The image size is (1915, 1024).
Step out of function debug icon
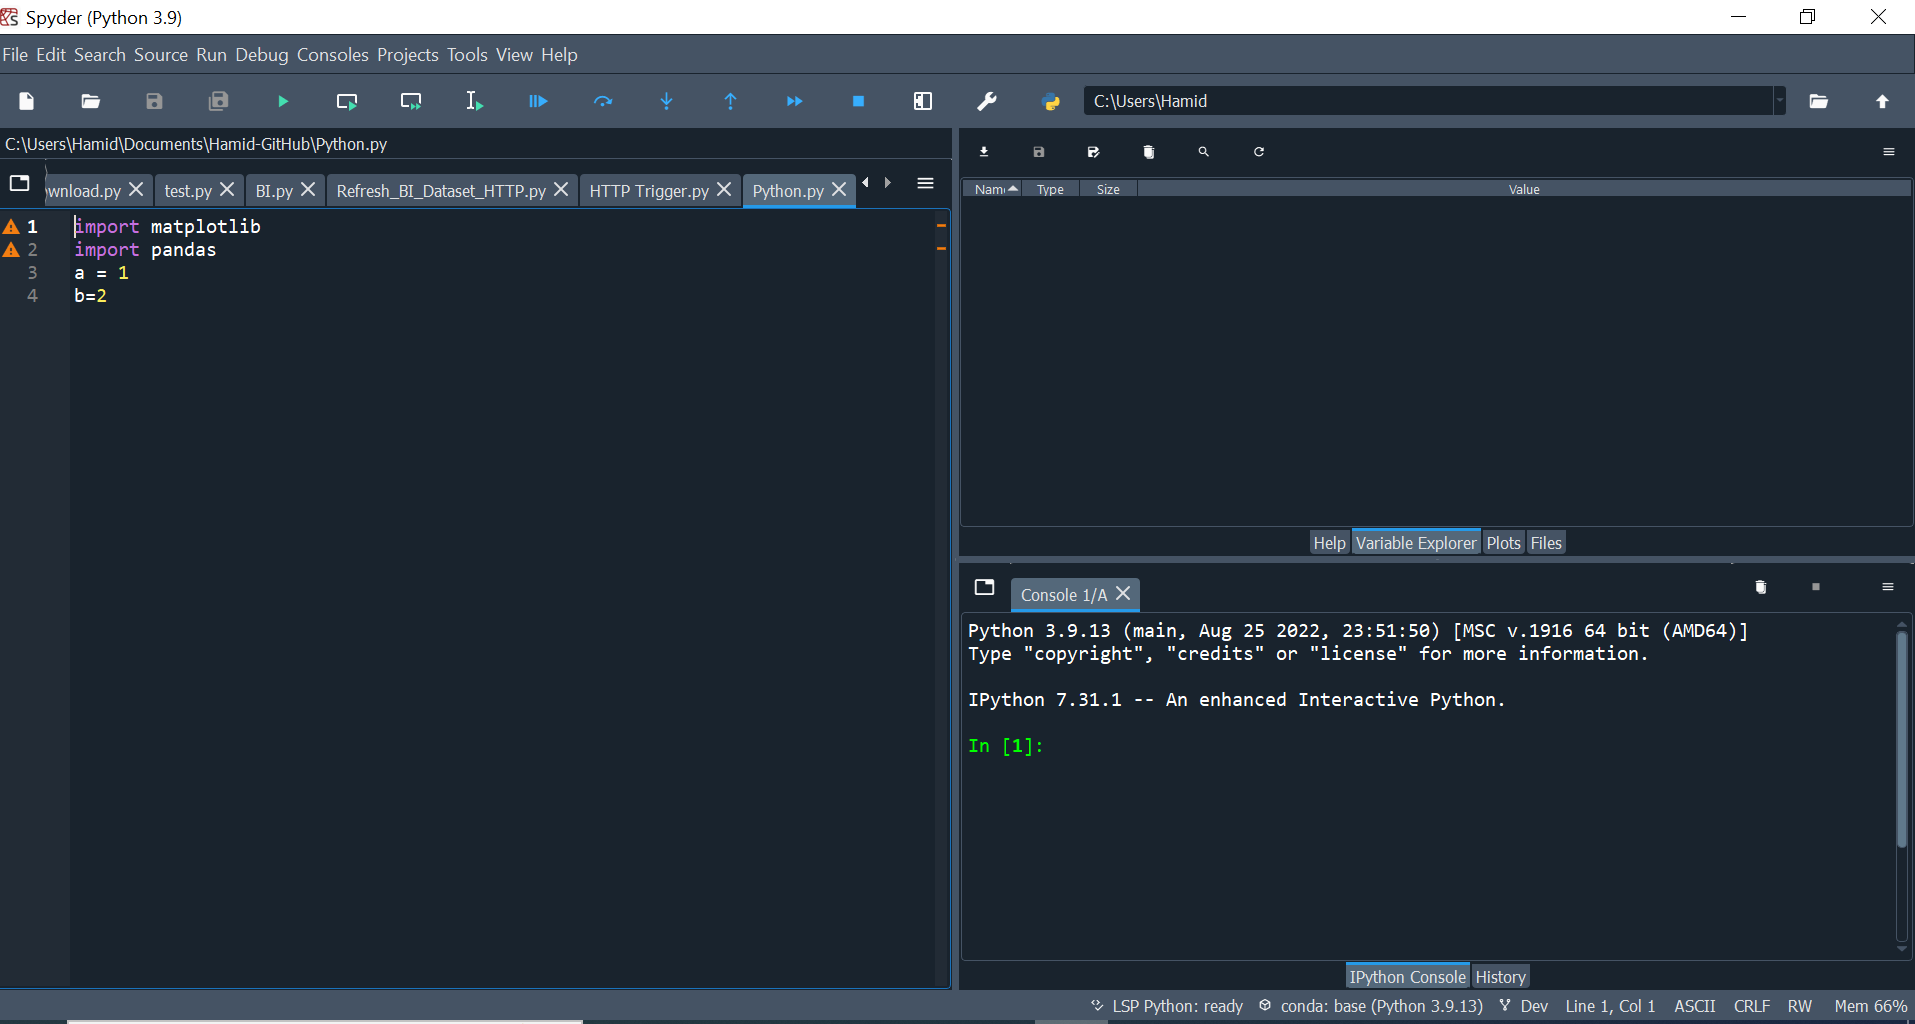click(x=731, y=101)
